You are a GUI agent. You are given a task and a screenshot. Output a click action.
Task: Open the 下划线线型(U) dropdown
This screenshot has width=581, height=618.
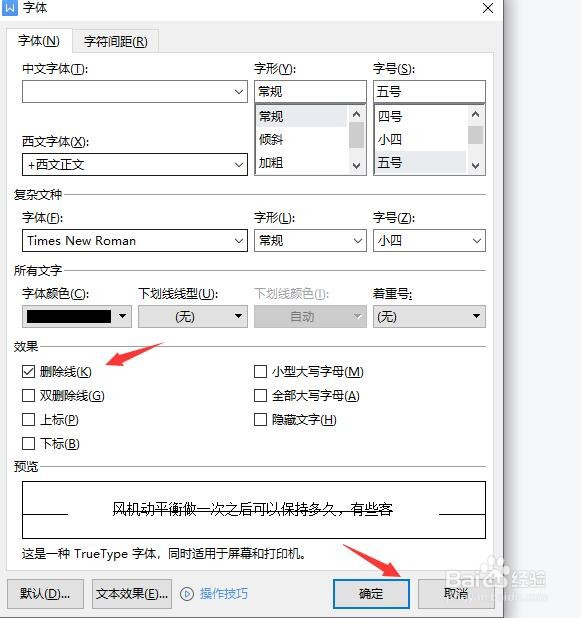click(x=193, y=316)
